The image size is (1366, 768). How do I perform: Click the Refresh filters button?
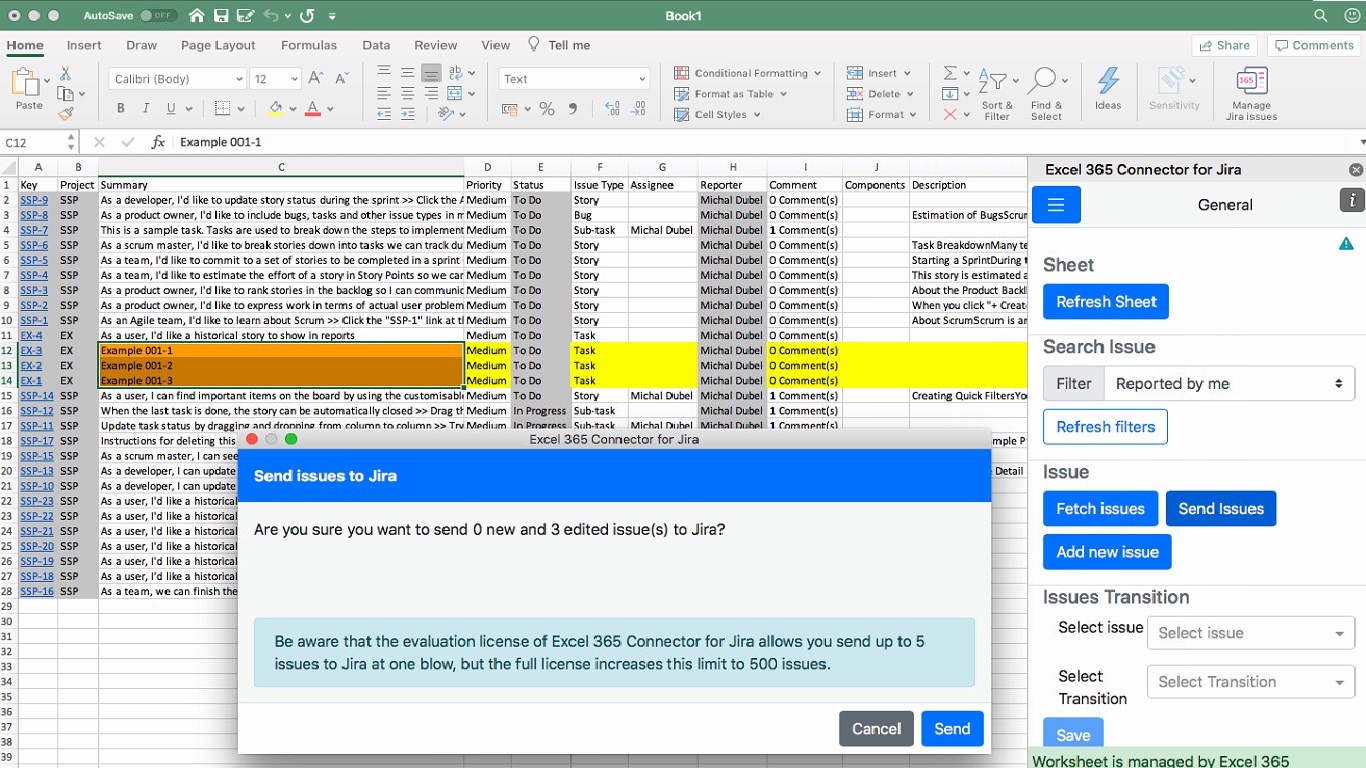(1105, 427)
